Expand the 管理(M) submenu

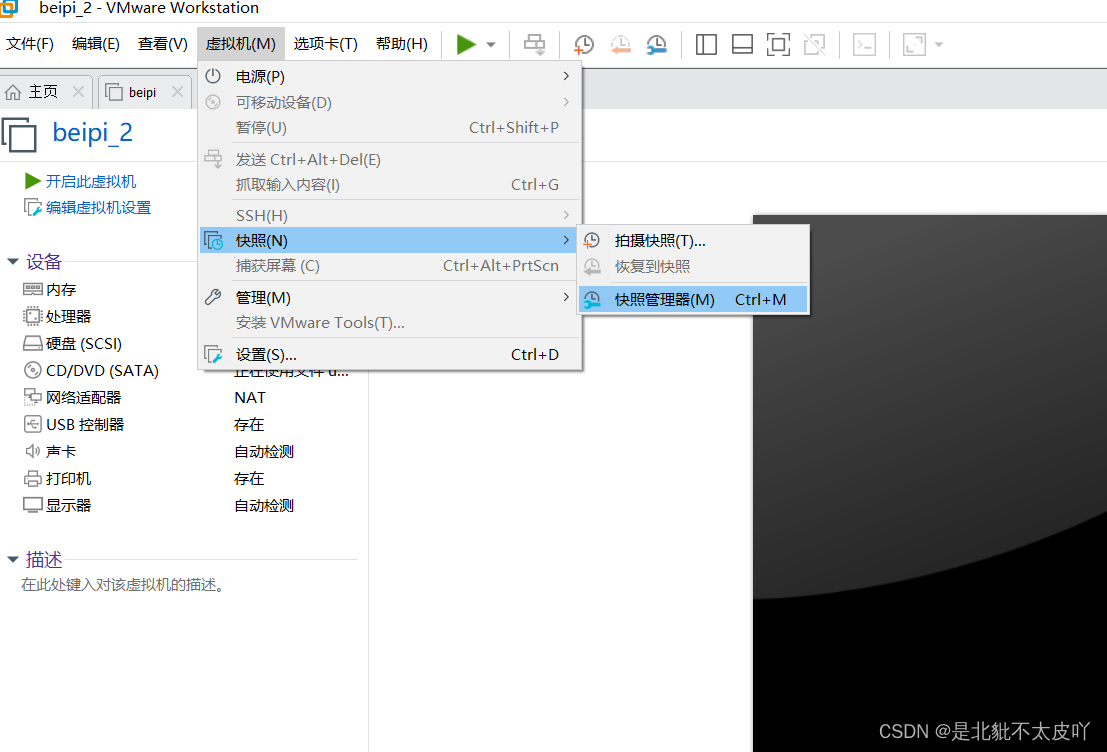[x=390, y=297]
